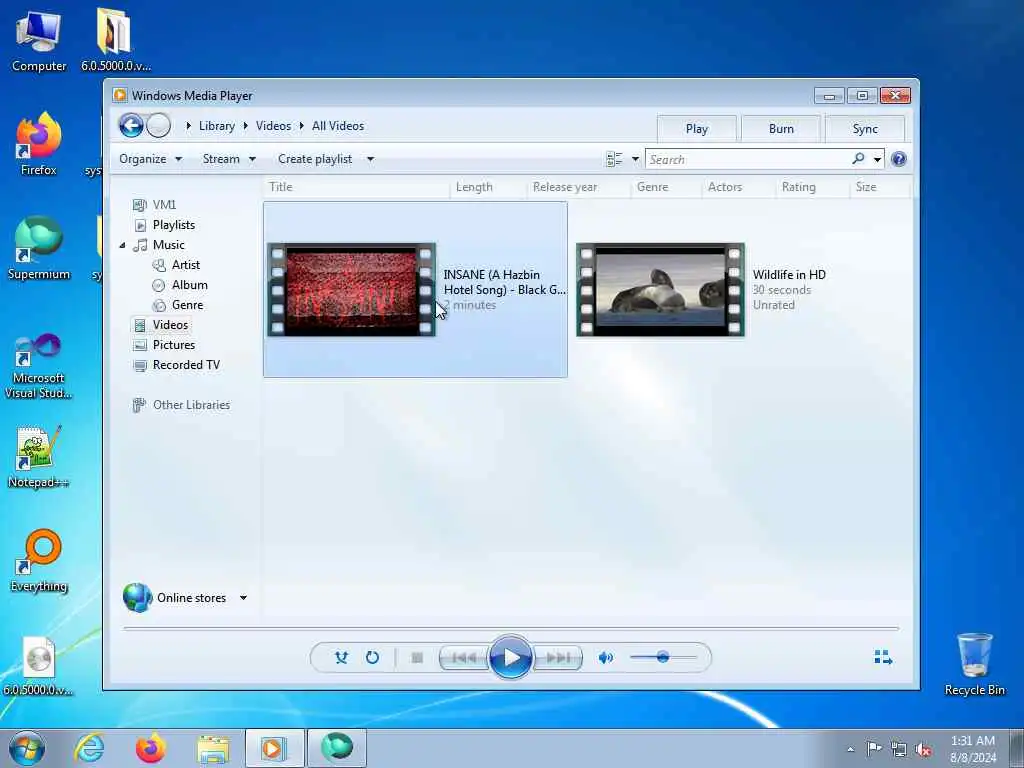Click the Previous track button
The height and width of the screenshot is (768, 1024).
coord(464,658)
